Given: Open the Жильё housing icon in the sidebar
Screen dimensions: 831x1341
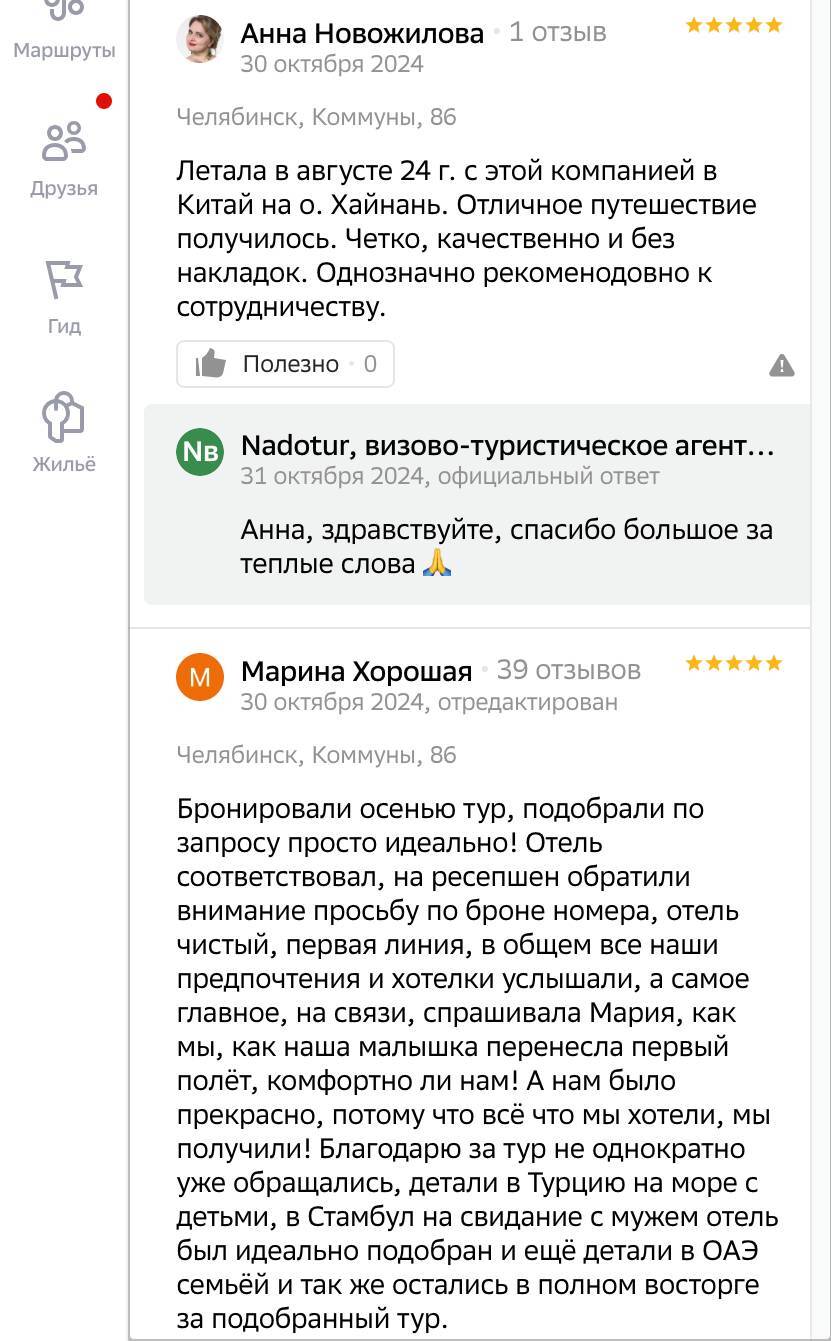Looking at the screenshot, I should click(x=64, y=430).
